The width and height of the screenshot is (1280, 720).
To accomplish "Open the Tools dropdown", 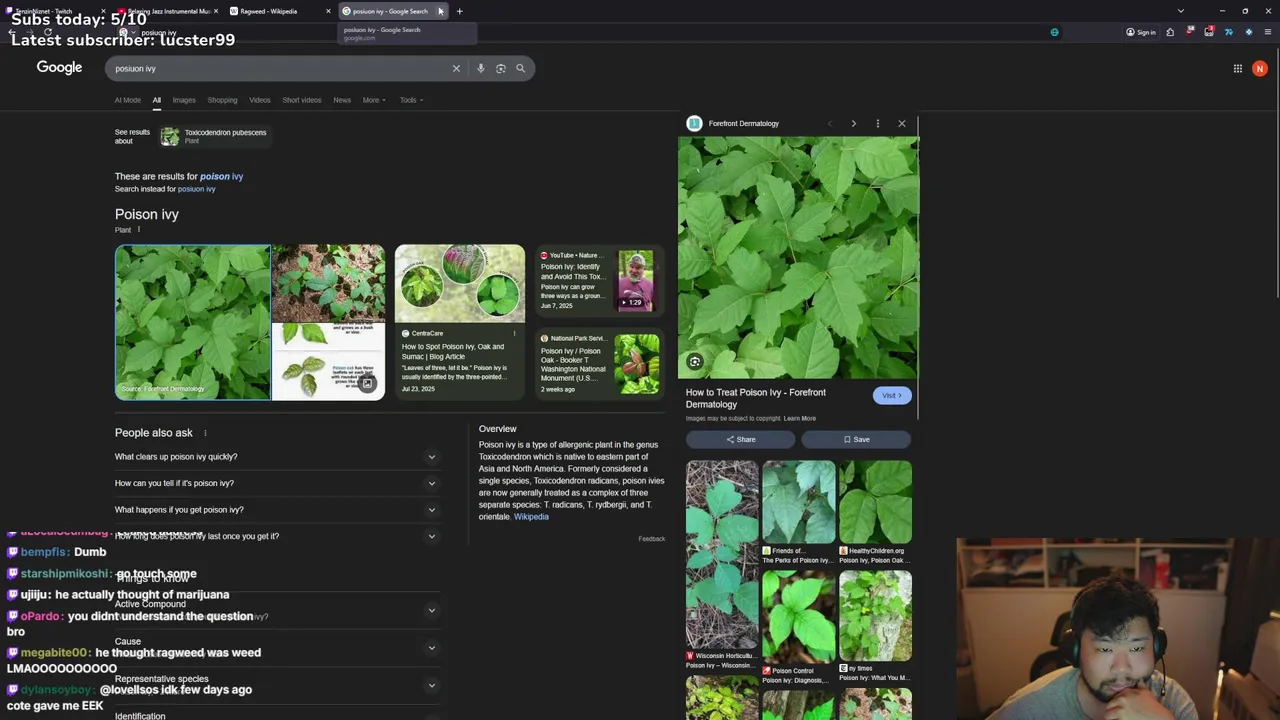I will point(411,100).
